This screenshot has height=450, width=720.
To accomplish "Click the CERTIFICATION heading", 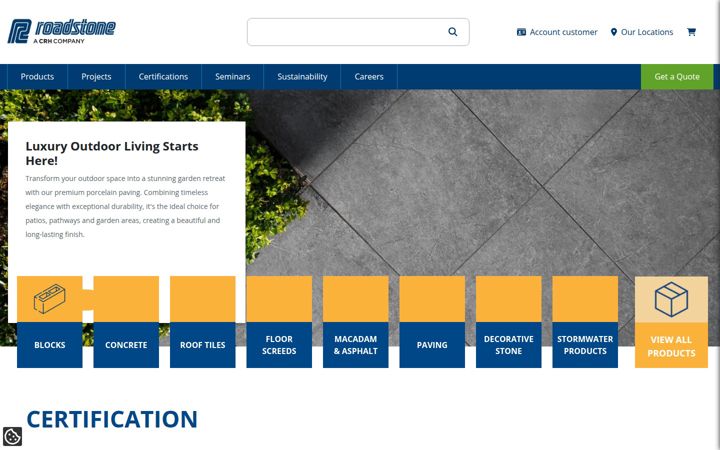I will pos(112,419).
